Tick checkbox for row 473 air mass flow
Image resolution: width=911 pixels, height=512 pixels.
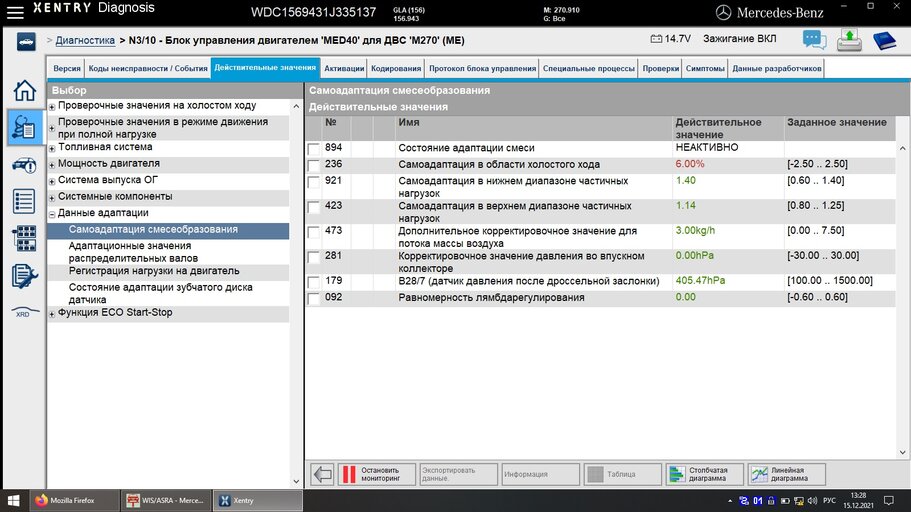(x=314, y=232)
